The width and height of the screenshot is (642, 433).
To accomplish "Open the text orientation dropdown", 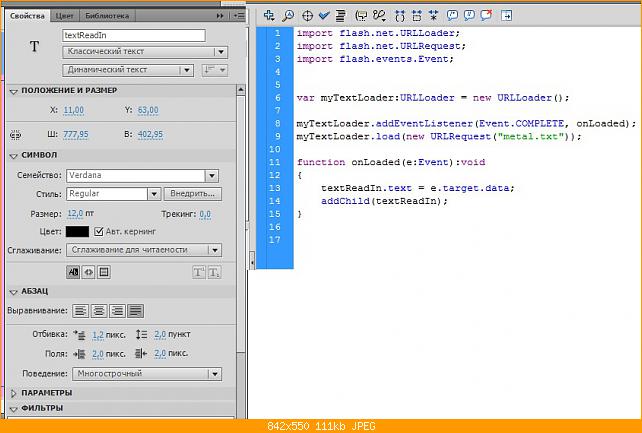I will click(215, 70).
